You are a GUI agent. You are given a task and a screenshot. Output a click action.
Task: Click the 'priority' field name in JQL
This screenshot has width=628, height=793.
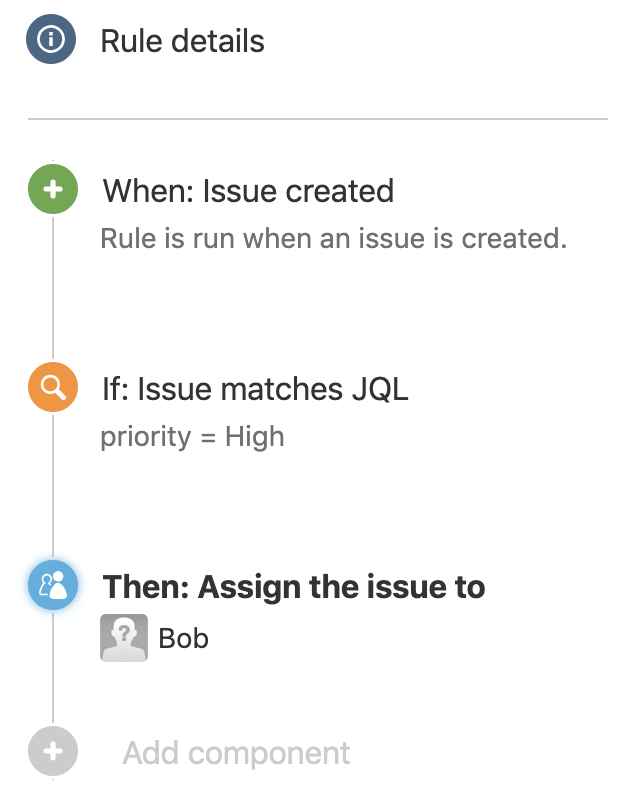tap(143, 437)
